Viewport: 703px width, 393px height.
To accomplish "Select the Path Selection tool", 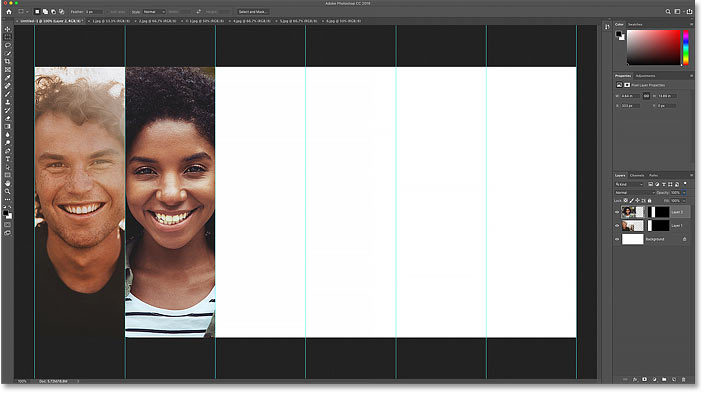I will pos(8,167).
